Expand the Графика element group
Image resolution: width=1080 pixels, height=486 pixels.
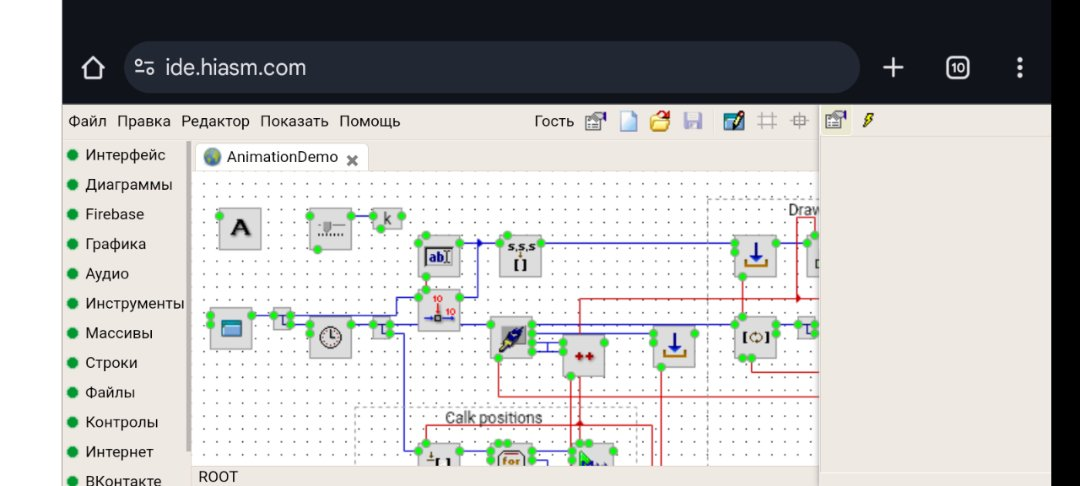(x=117, y=244)
